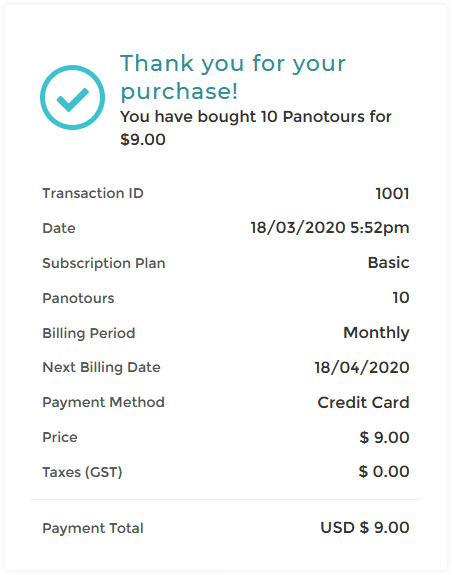Click the Panotours count value 10

pos(401,297)
